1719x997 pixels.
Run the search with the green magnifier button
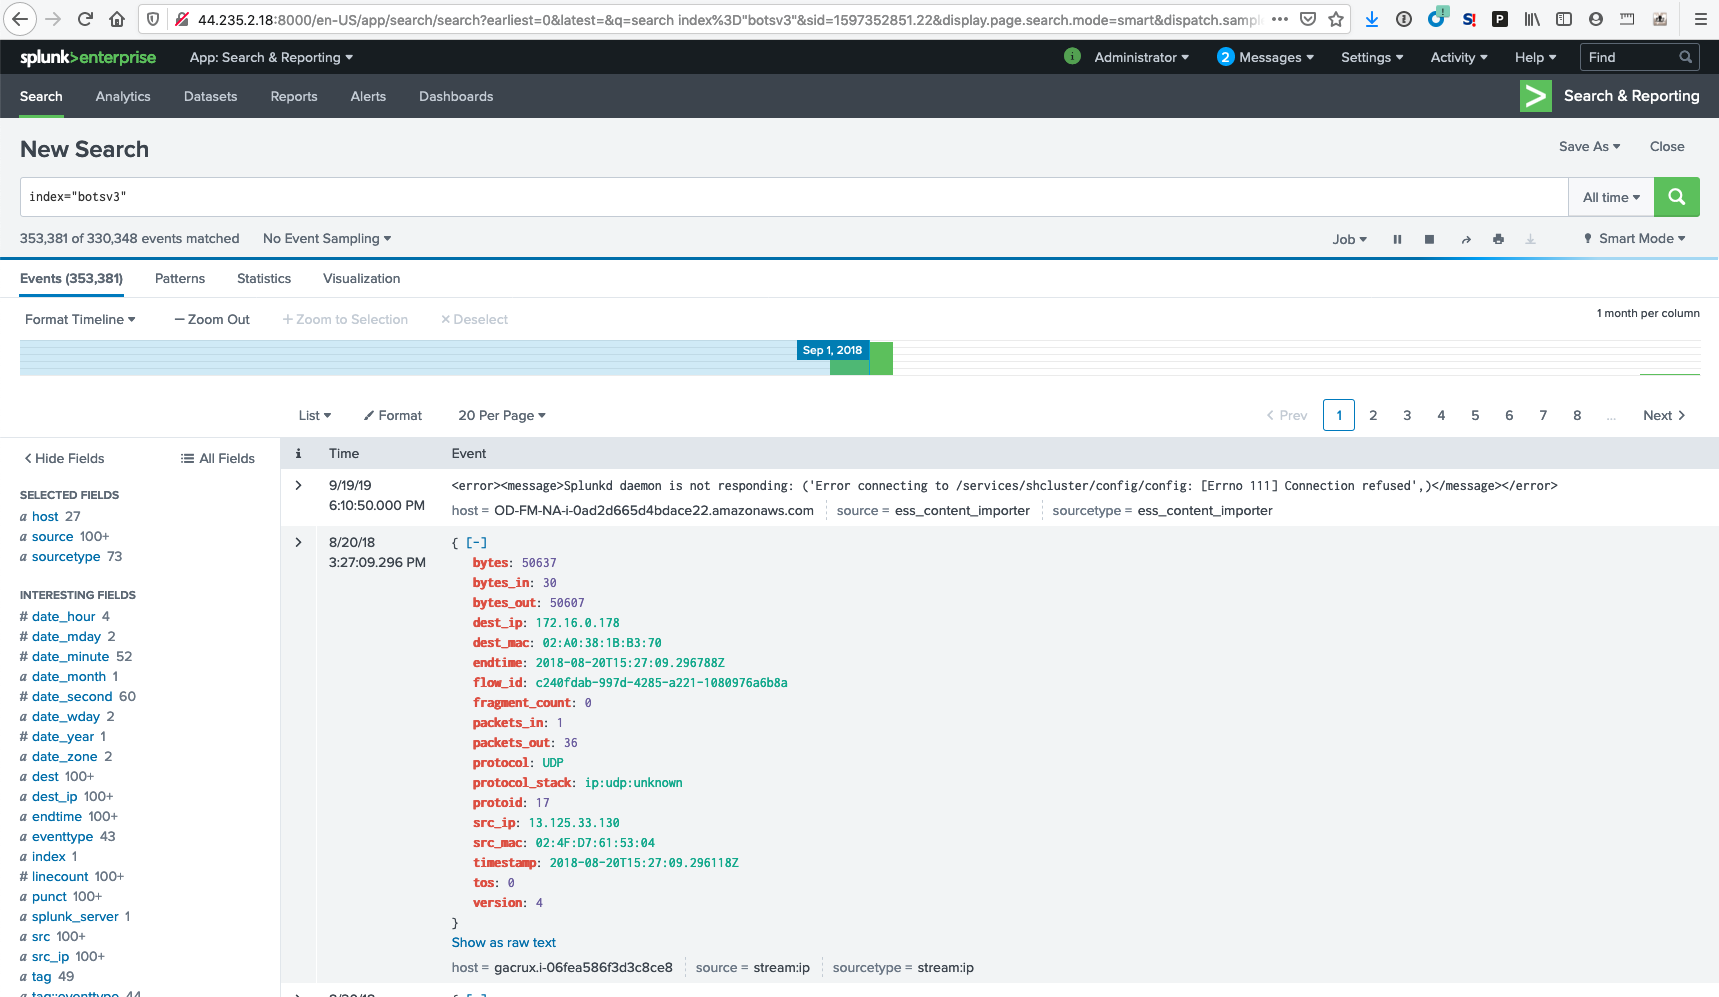(1676, 197)
